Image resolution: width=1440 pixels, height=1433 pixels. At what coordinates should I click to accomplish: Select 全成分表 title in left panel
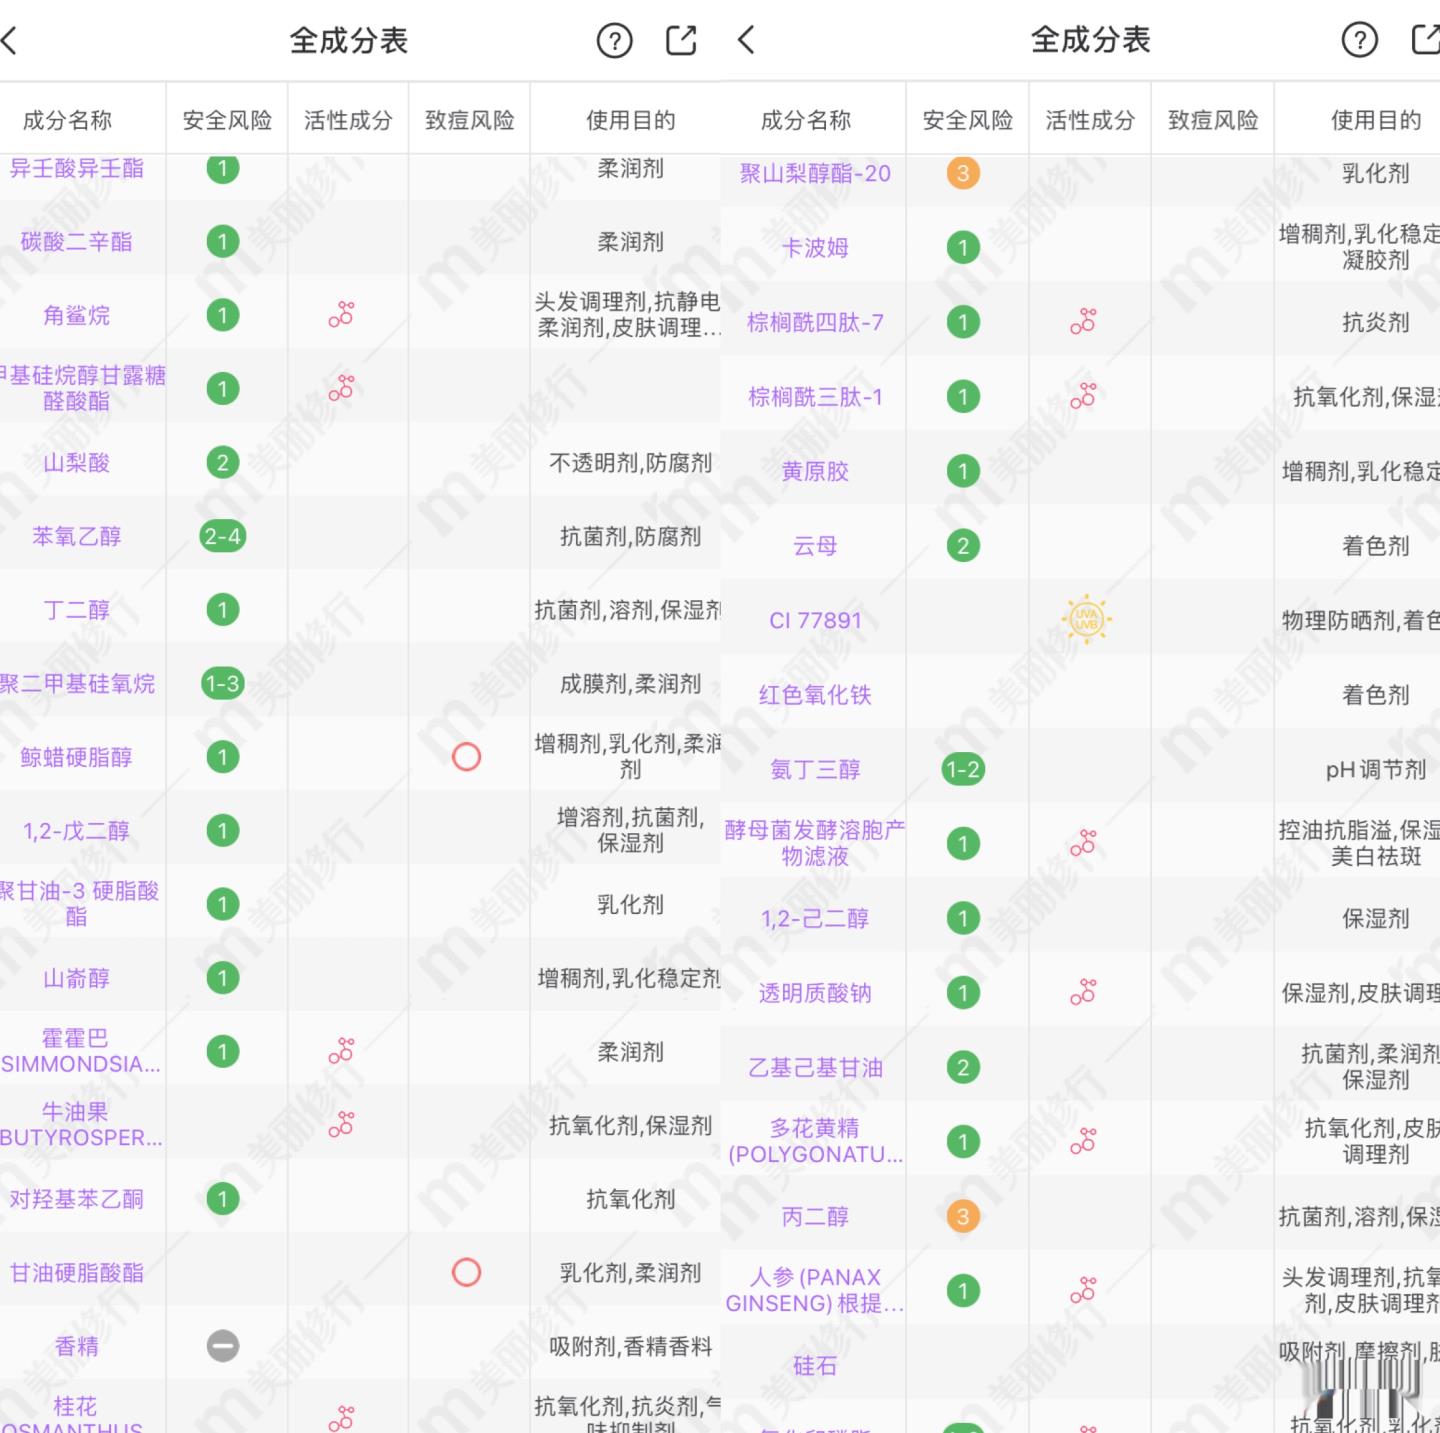point(349,41)
